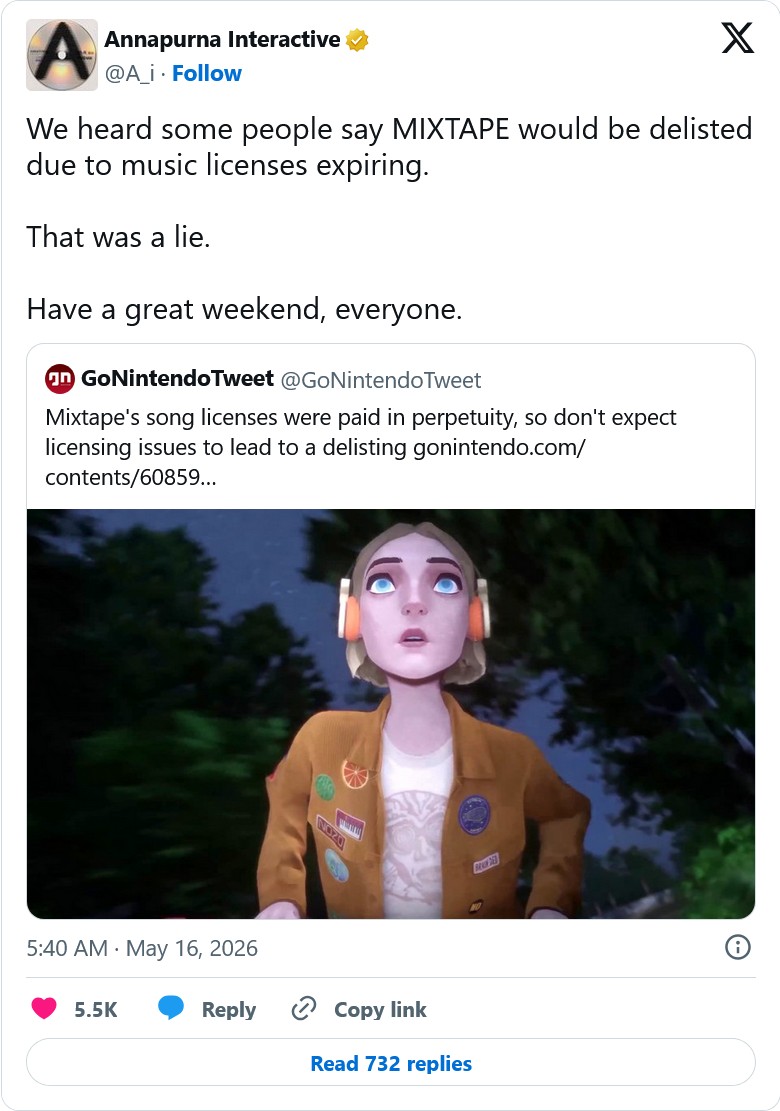Click the blue reply bubble icon
Screen dimensions: 780x1111
(171, 1008)
